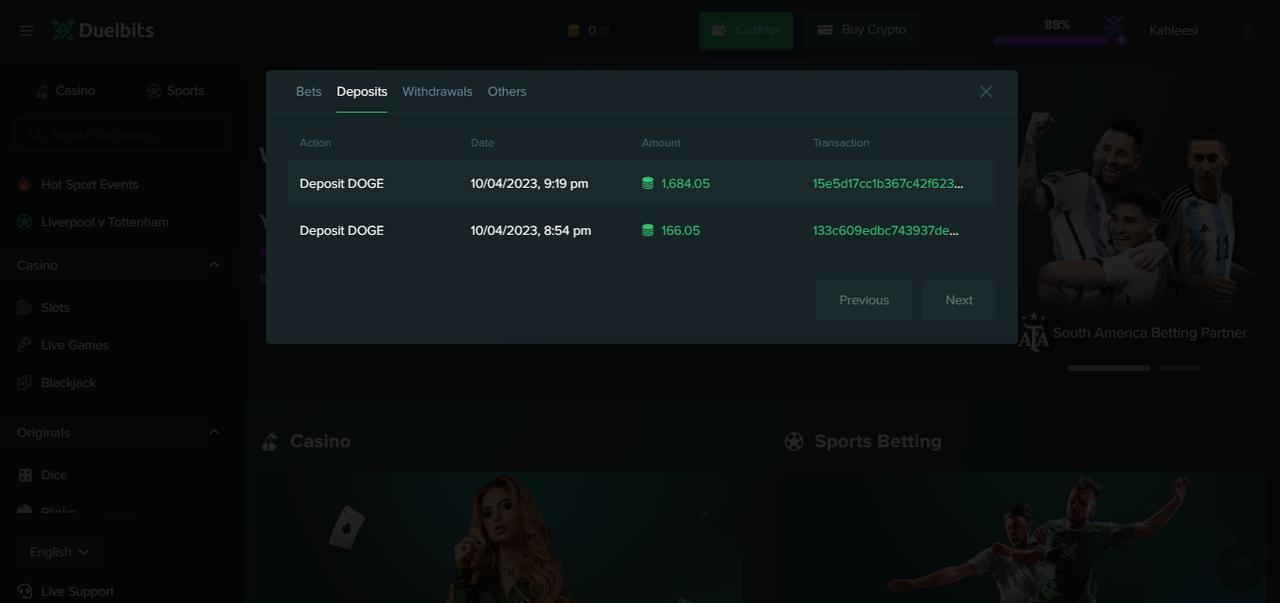Click the Liverpool v Tottenham ball icon
This screenshot has width=1280, height=603.
click(x=25, y=222)
